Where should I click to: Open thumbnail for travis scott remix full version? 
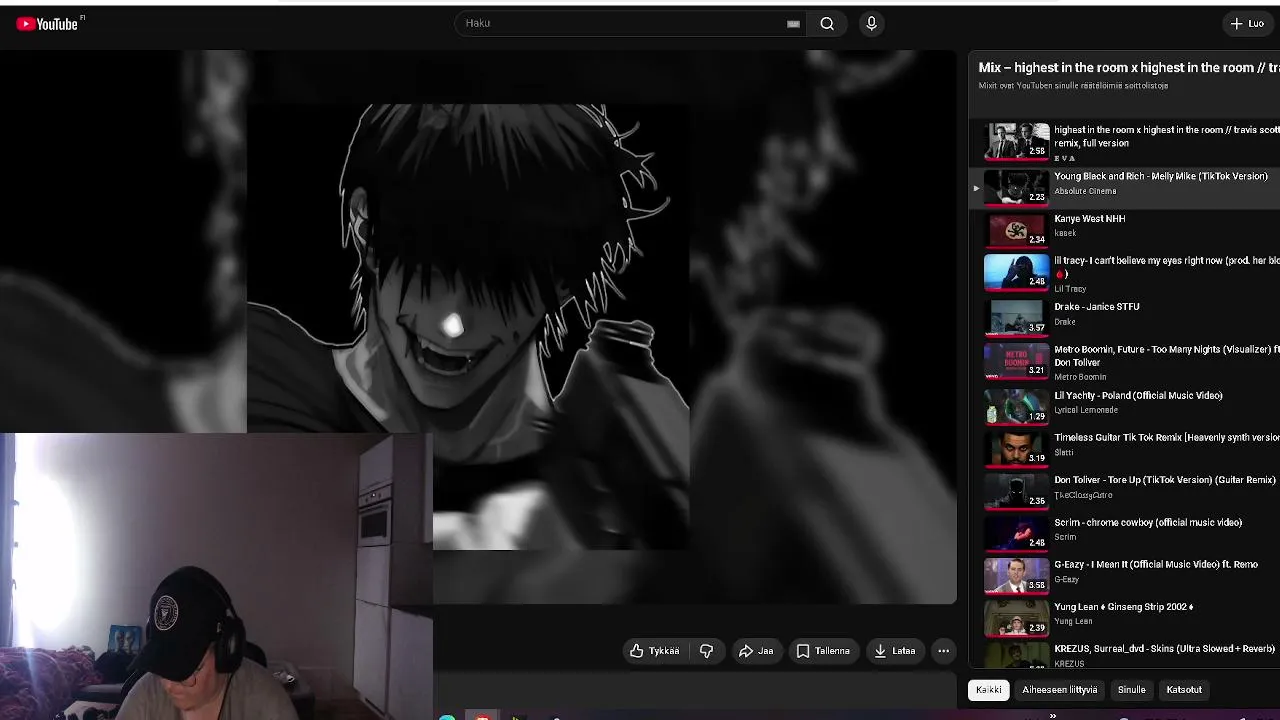(1017, 141)
